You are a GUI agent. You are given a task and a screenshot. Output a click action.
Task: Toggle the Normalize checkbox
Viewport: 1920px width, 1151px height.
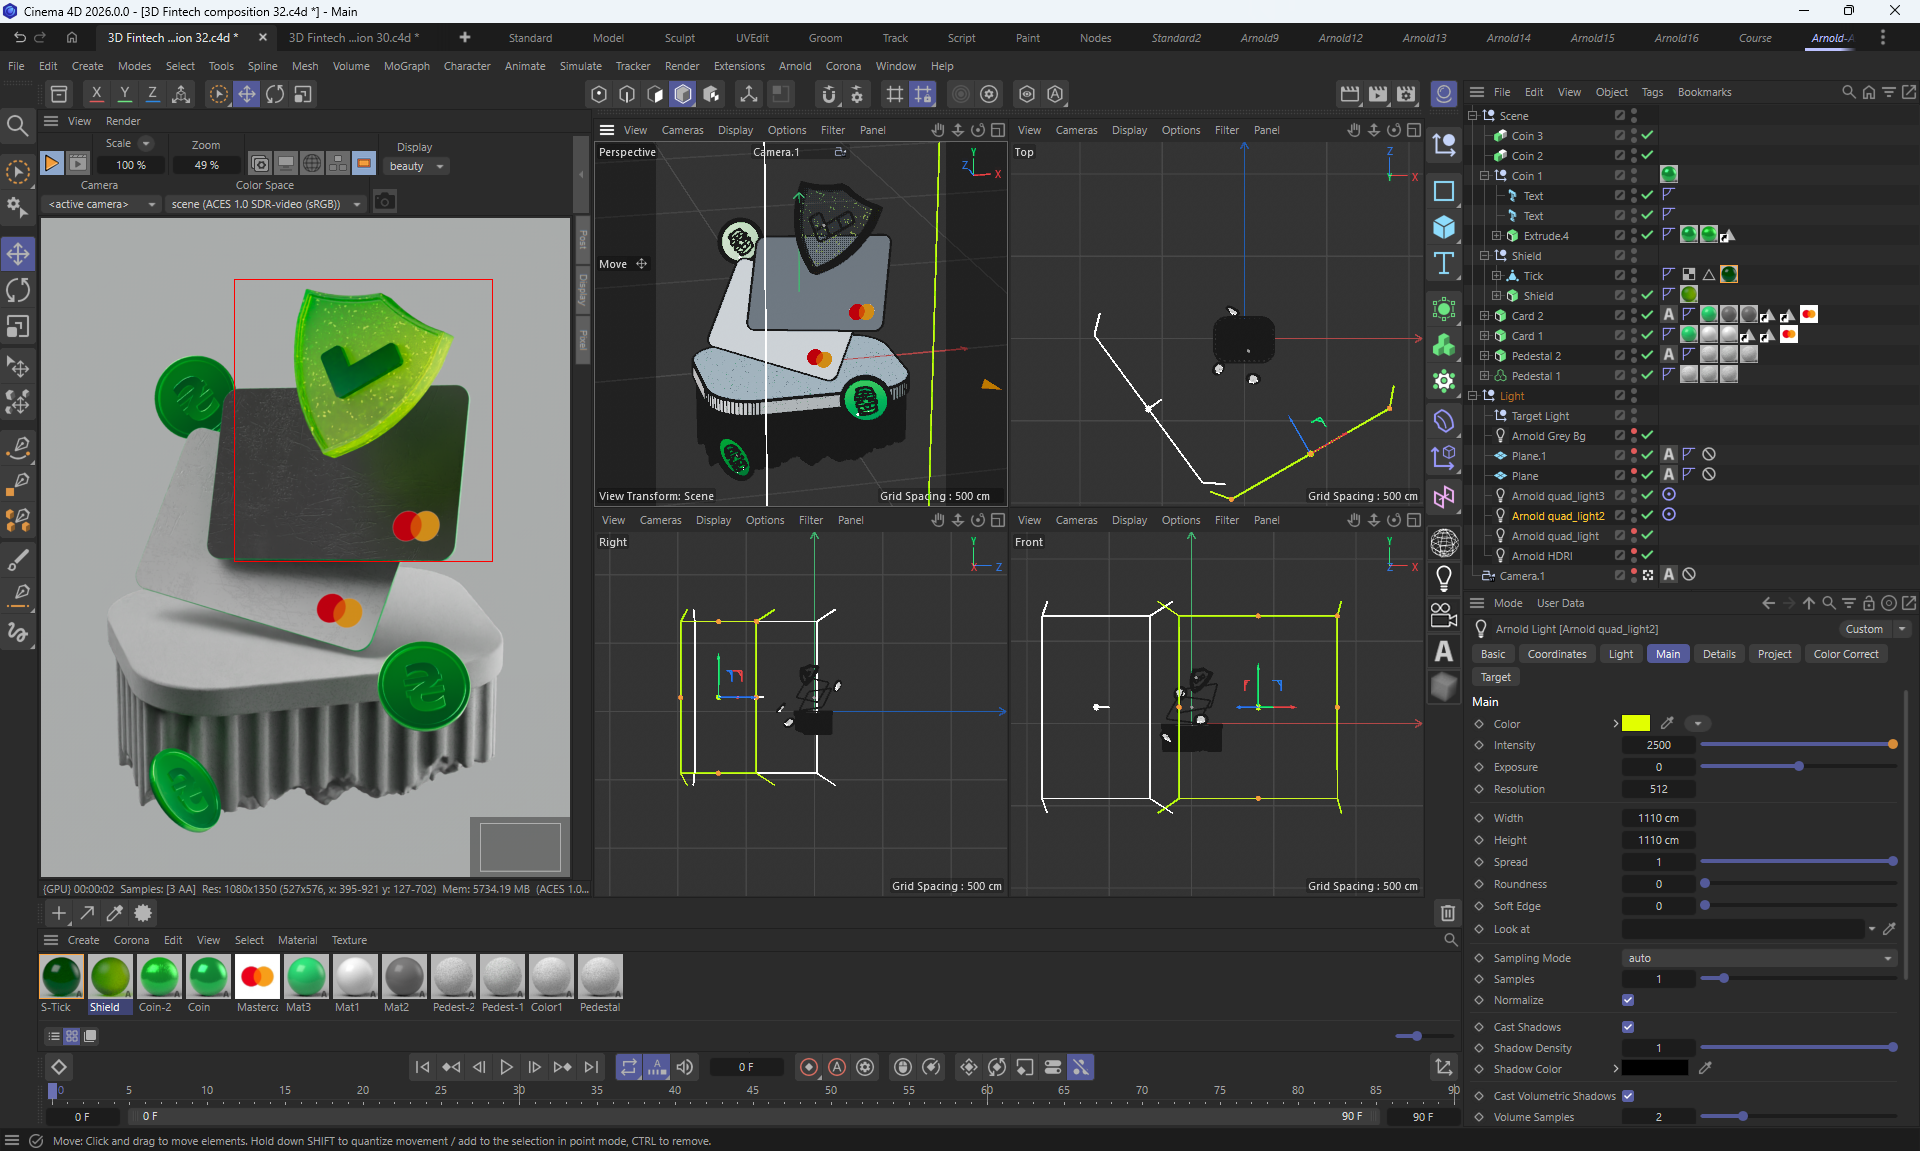1628,1000
